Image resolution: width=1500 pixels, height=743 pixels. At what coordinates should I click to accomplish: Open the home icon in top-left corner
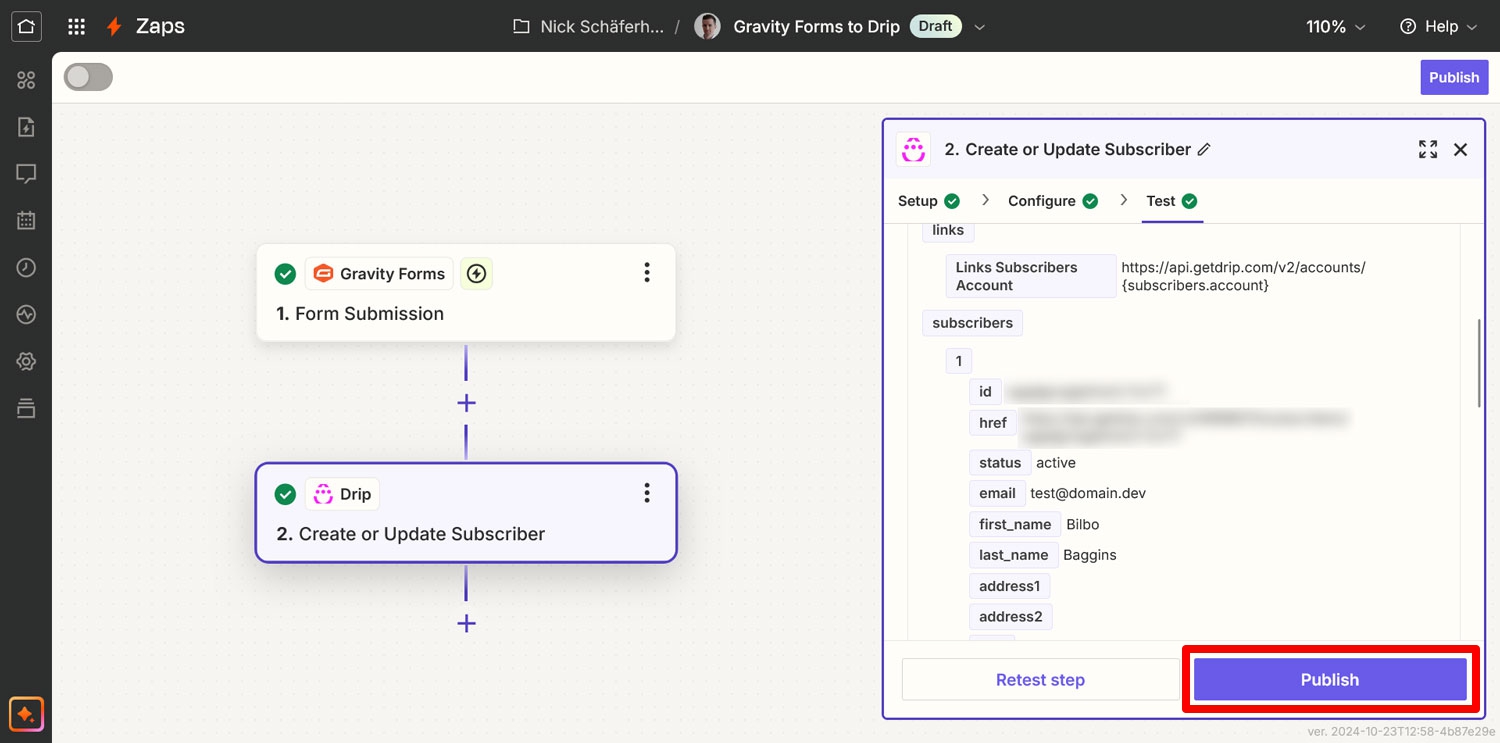coord(26,26)
